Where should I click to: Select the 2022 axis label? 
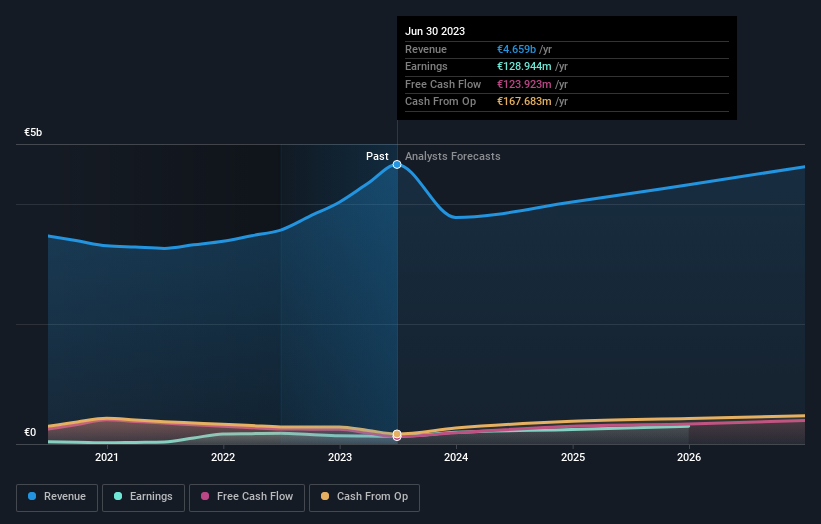click(223, 457)
